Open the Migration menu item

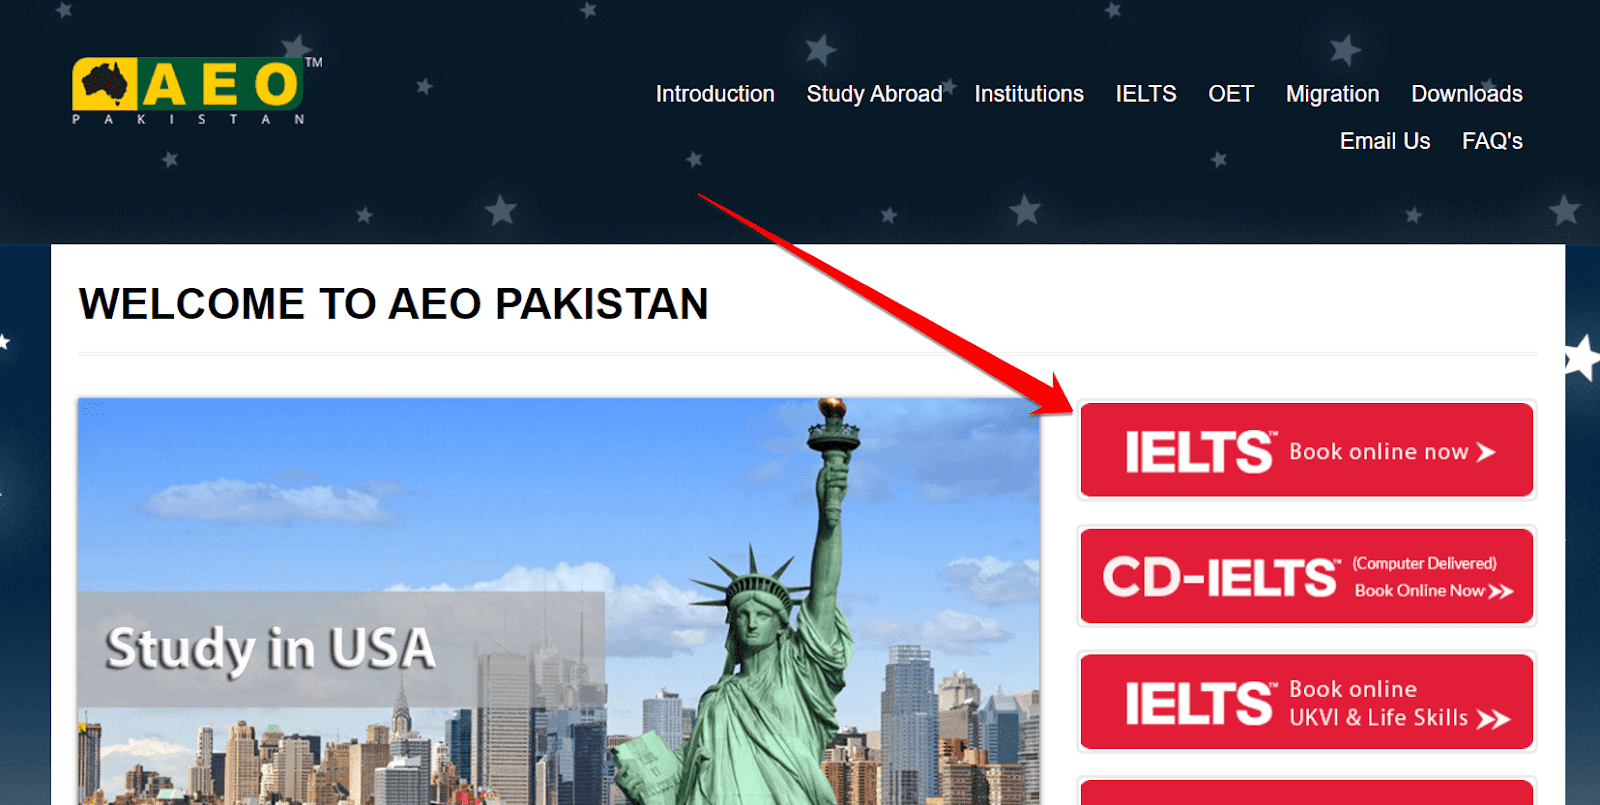pyautogui.click(x=1332, y=94)
